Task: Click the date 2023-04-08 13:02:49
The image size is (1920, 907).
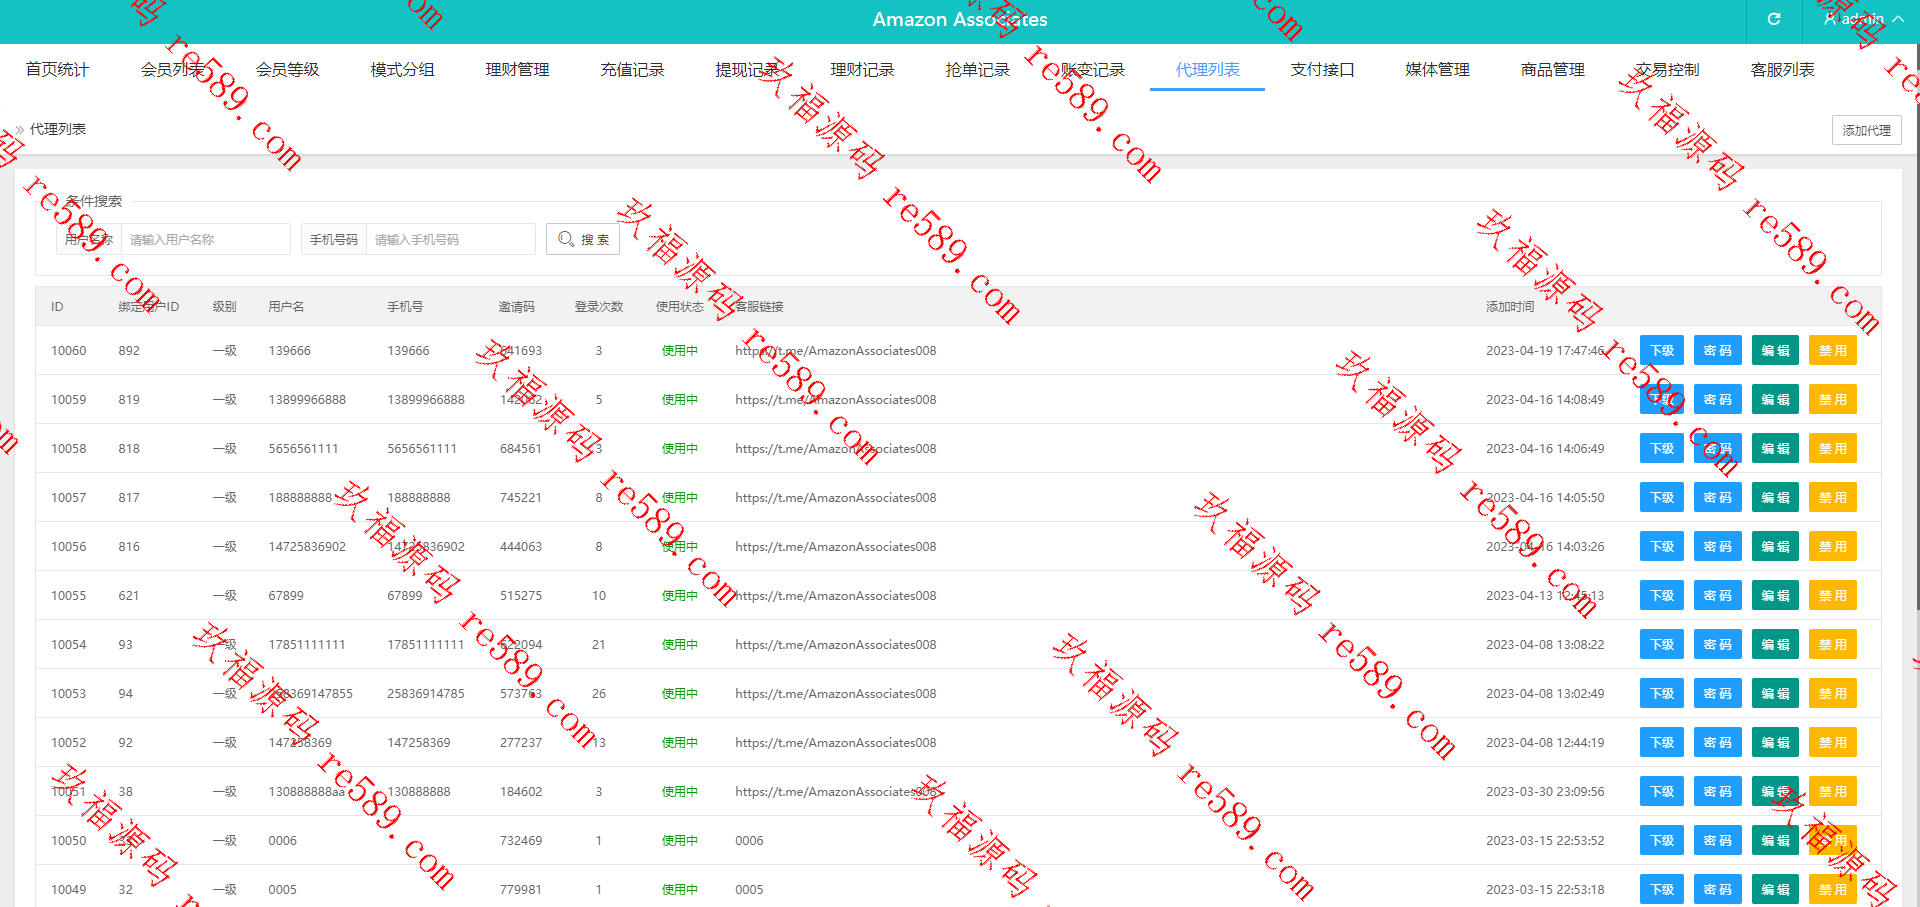Action: (1545, 693)
